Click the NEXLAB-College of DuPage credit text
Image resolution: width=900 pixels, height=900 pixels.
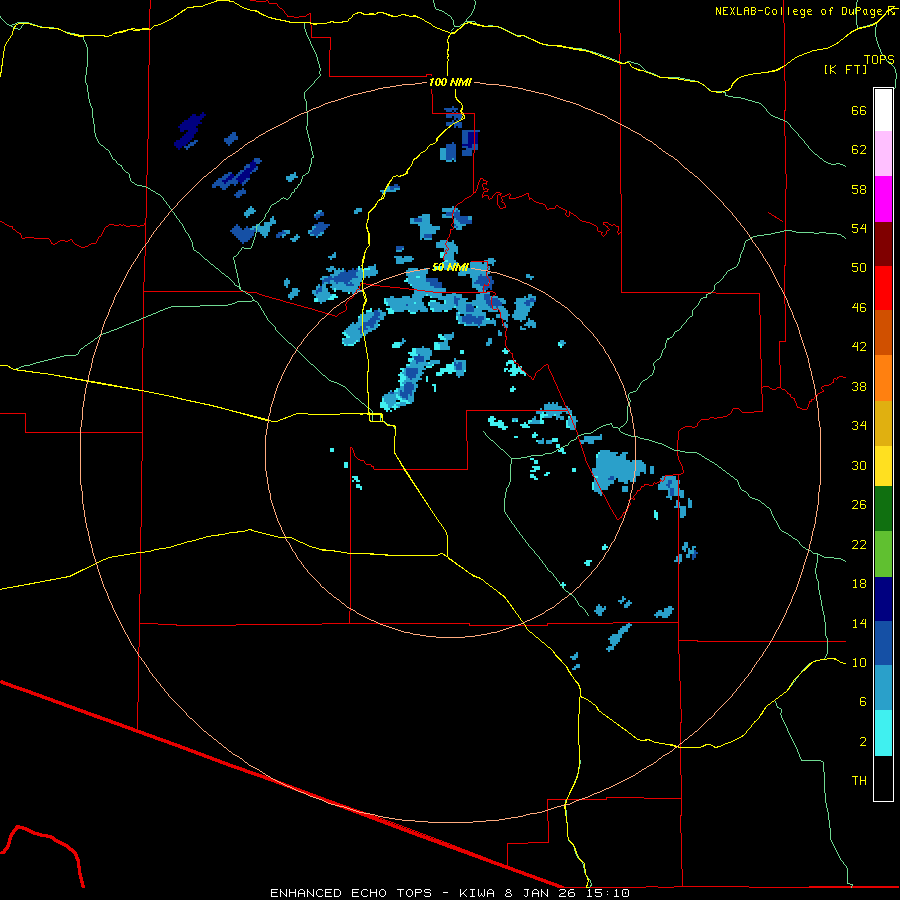pos(804,11)
